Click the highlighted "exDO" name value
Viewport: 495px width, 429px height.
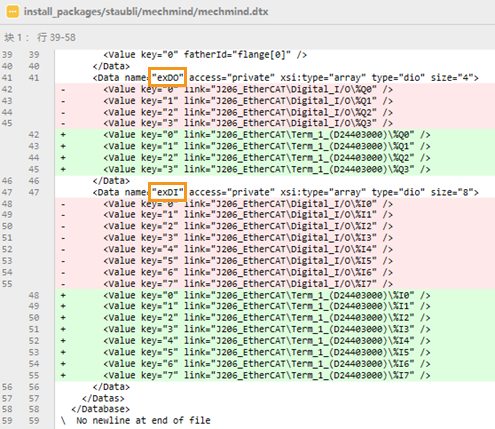[x=168, y=77]
